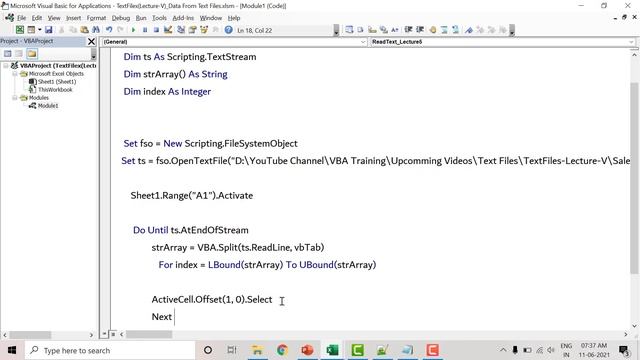Viewport: 640px width, 360px height.
Task: Open Find with the binoculars icon
Action: tap(96, 30)
